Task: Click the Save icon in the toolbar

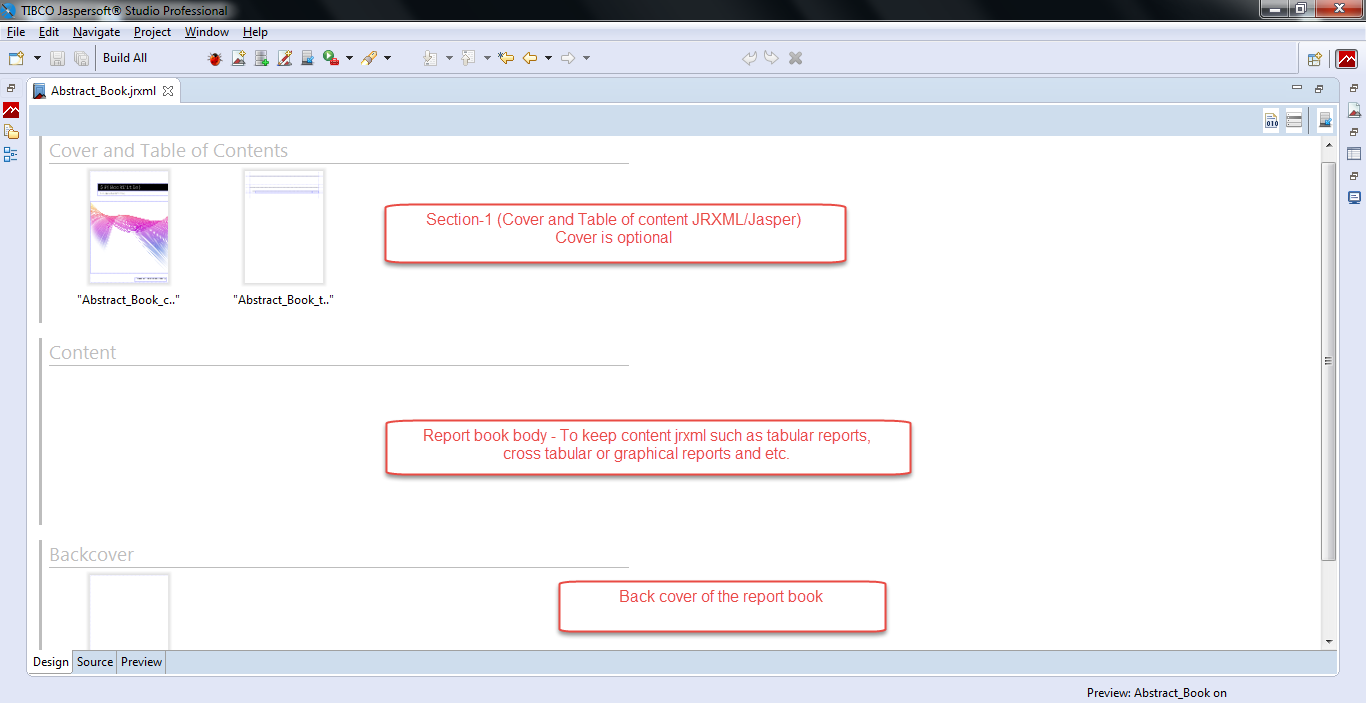Action: (57, 58)
